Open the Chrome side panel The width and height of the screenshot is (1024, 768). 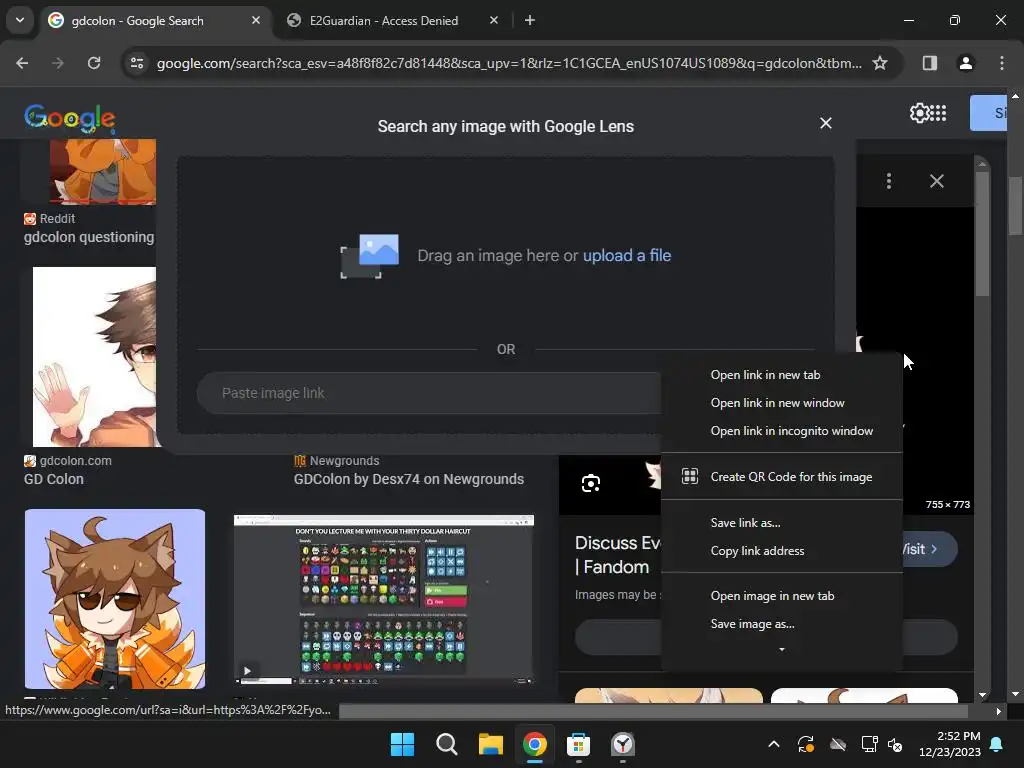click(929, 63)
